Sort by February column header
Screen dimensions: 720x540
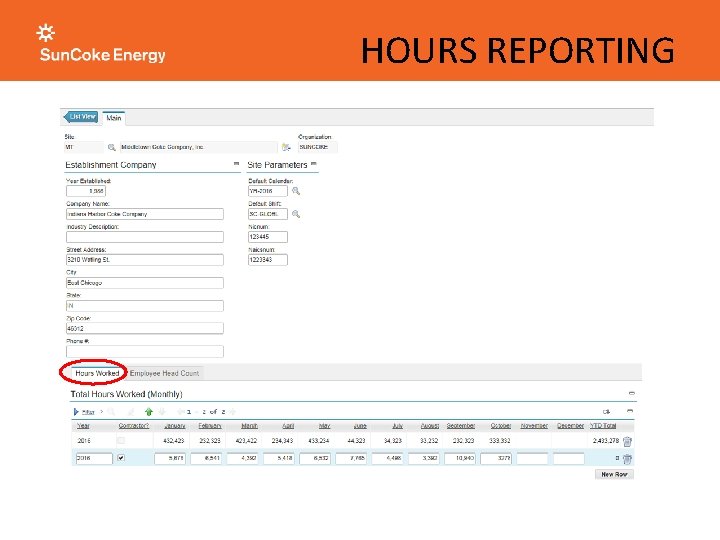(x=210, y=426)
